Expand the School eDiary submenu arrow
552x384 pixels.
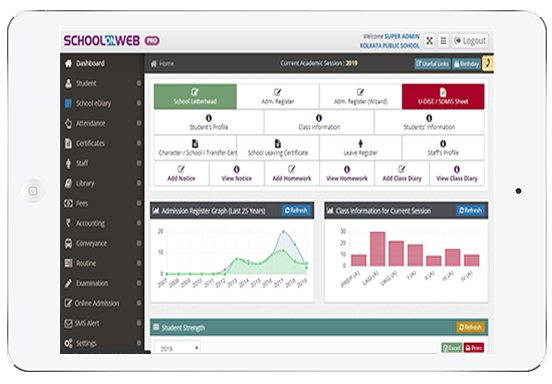point(139,103)
